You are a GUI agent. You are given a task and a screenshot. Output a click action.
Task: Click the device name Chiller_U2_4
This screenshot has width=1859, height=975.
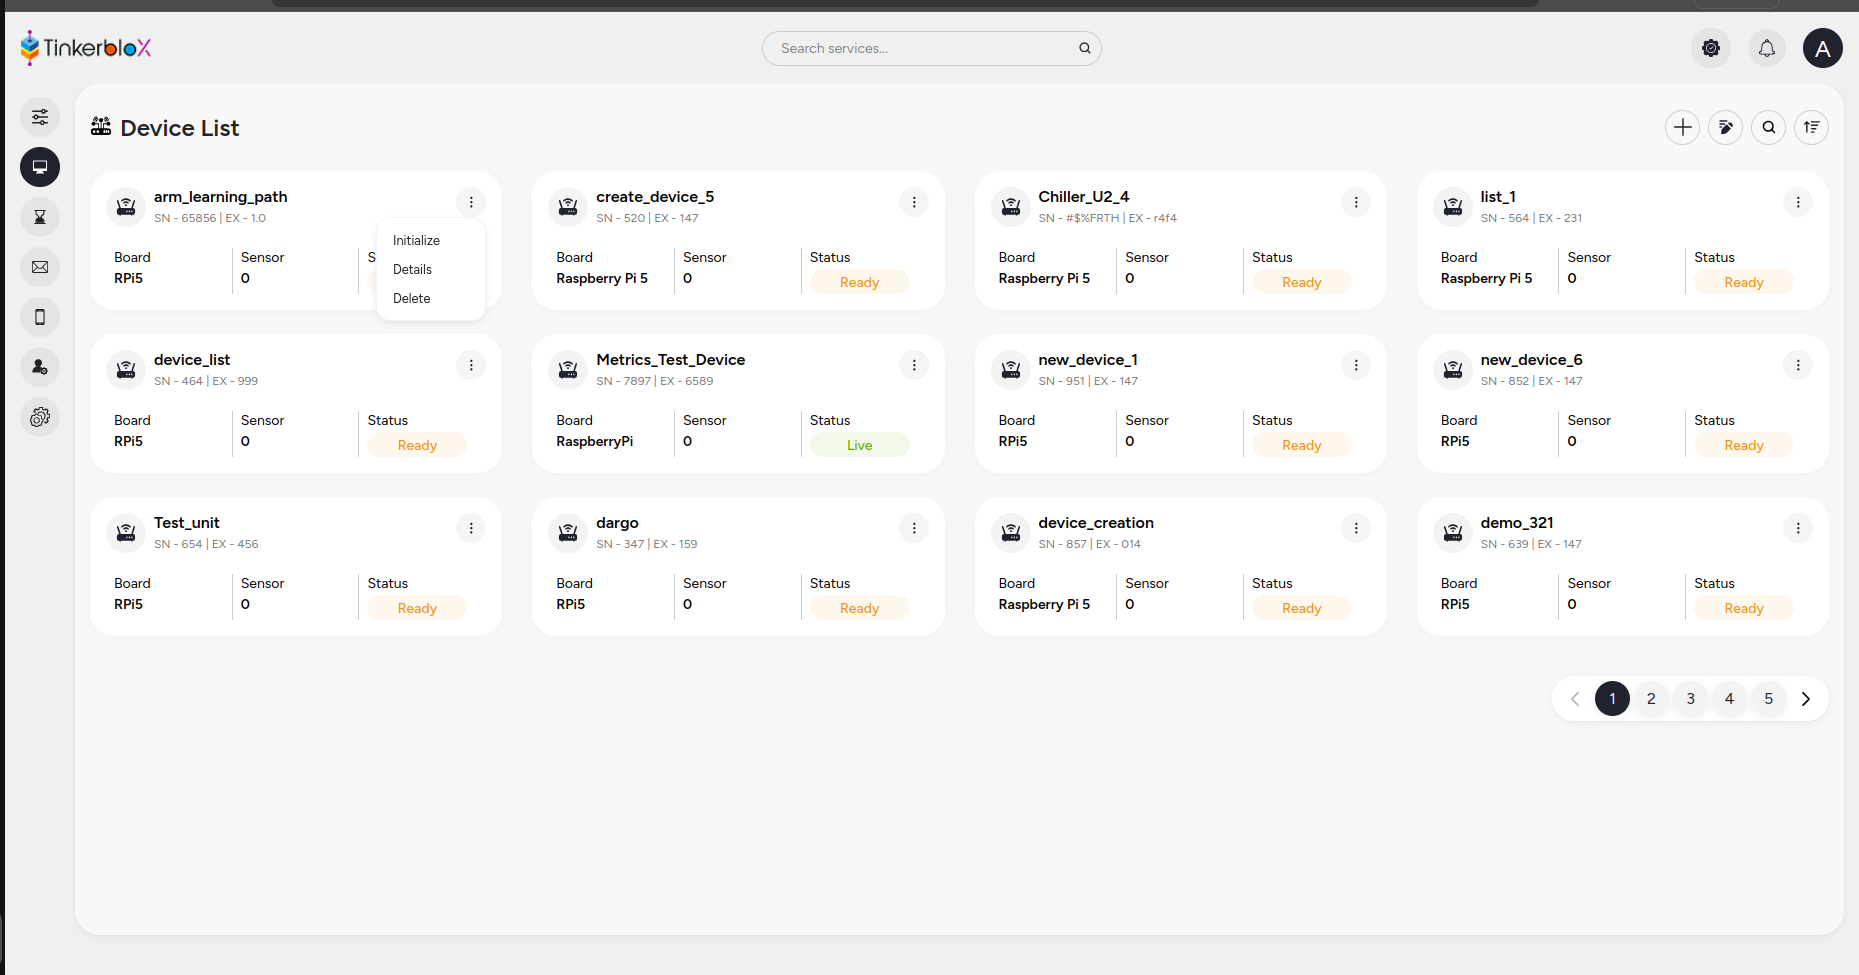pyautogui.click(x=1084, y=197)
